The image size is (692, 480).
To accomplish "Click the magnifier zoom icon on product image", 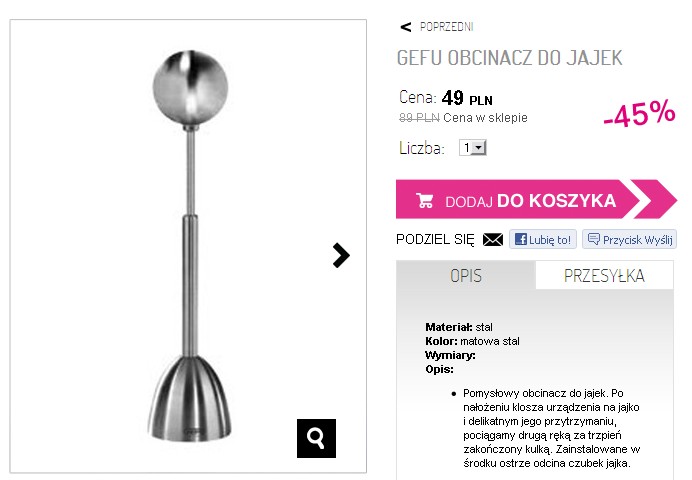I will 316,438.
